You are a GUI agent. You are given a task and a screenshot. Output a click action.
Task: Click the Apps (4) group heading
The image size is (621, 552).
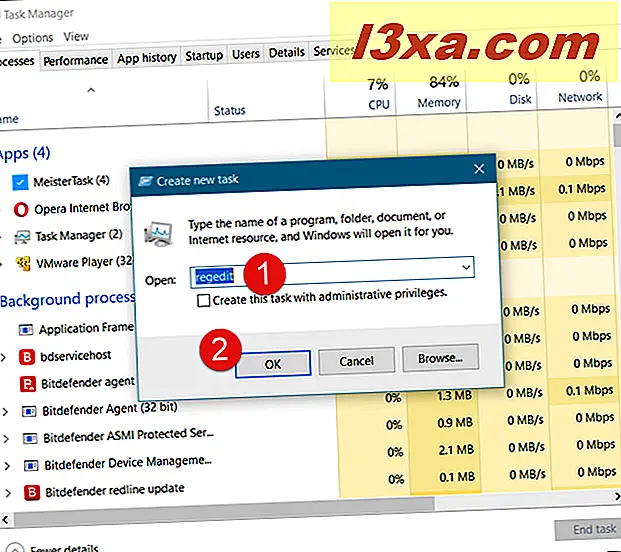tap(25, 154)
